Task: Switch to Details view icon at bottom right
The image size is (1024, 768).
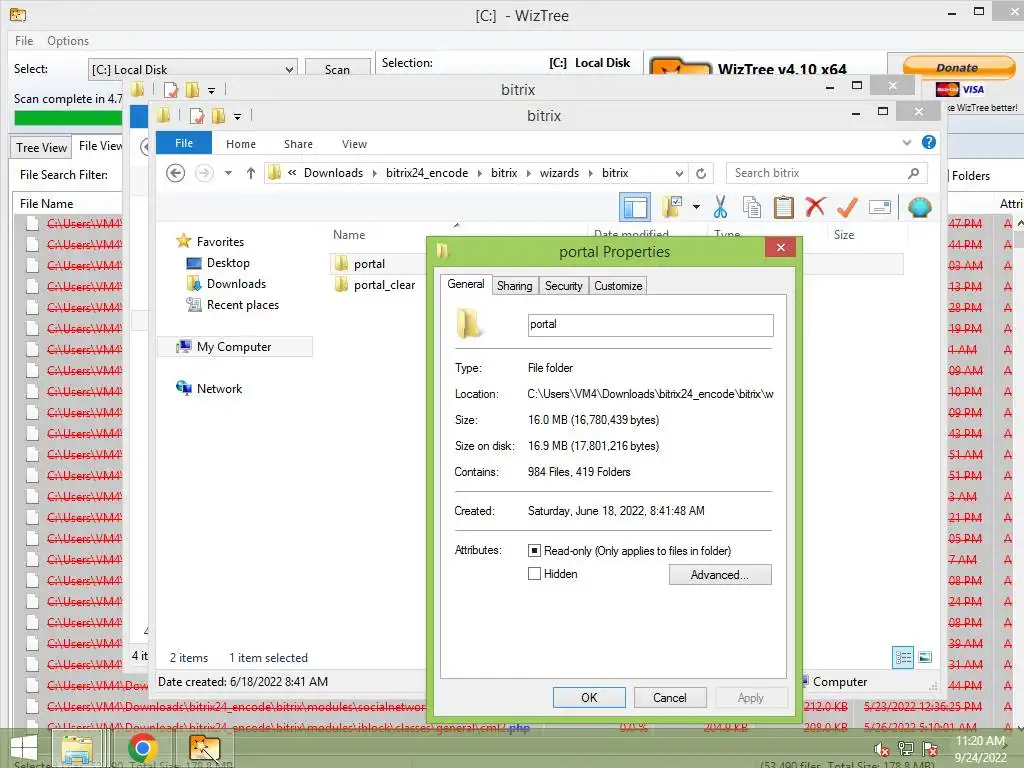Action: pos(903,657)
